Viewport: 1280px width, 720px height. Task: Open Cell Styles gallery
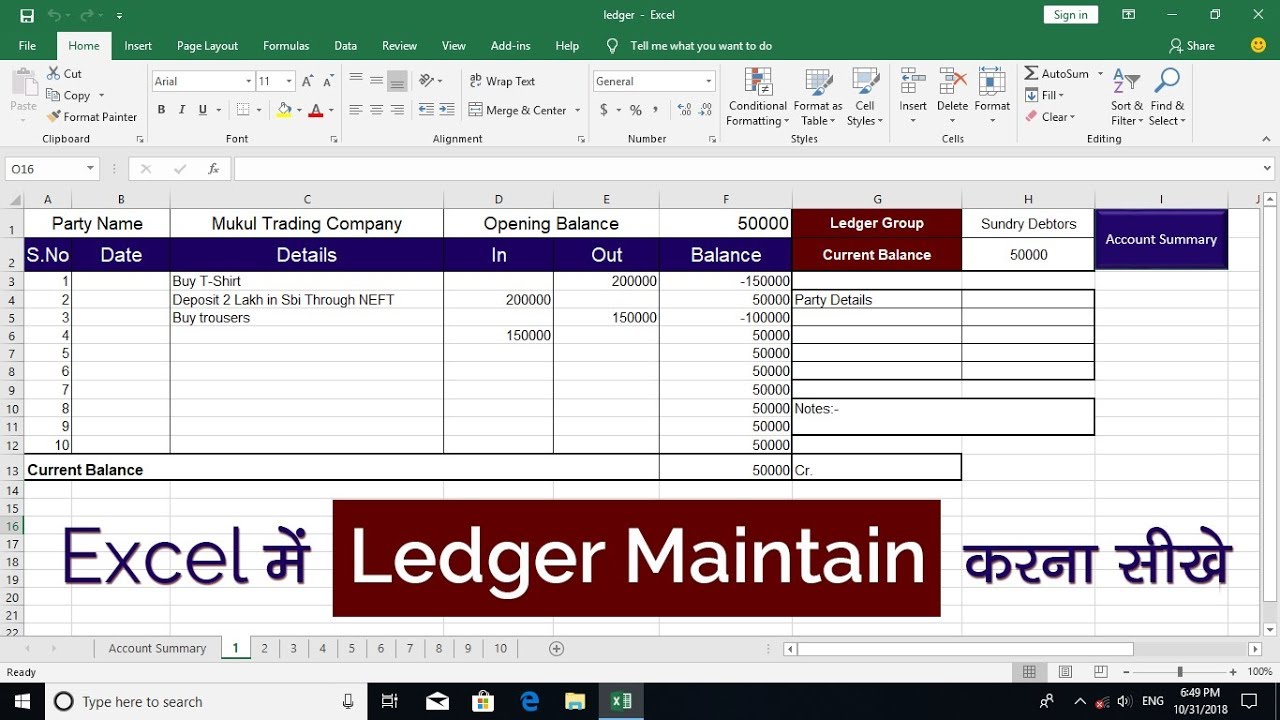coord(865,97)
